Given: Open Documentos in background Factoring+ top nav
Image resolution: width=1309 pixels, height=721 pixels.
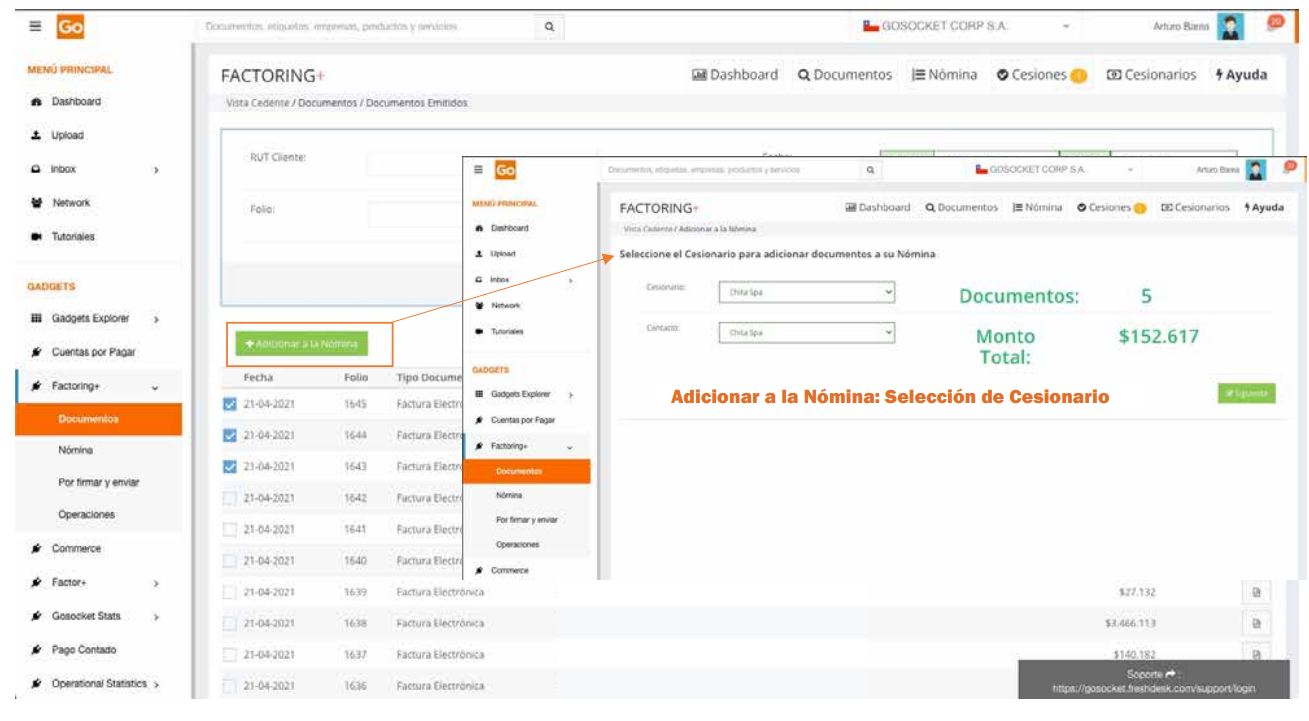Looking at the screenshot, I should pyautogui.click(x=845, y=75).
